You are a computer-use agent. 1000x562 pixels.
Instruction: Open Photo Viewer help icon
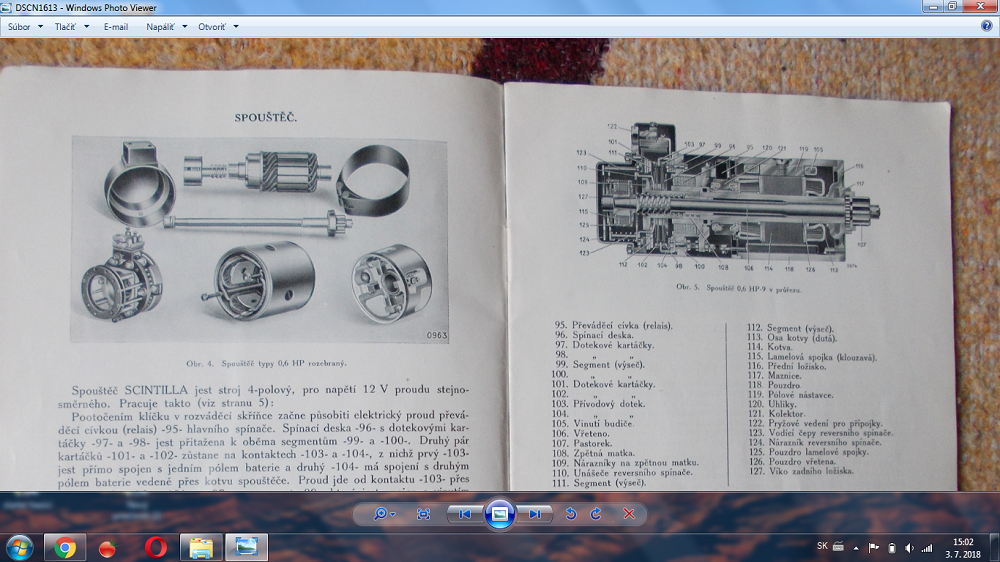(x=987, y=26)
